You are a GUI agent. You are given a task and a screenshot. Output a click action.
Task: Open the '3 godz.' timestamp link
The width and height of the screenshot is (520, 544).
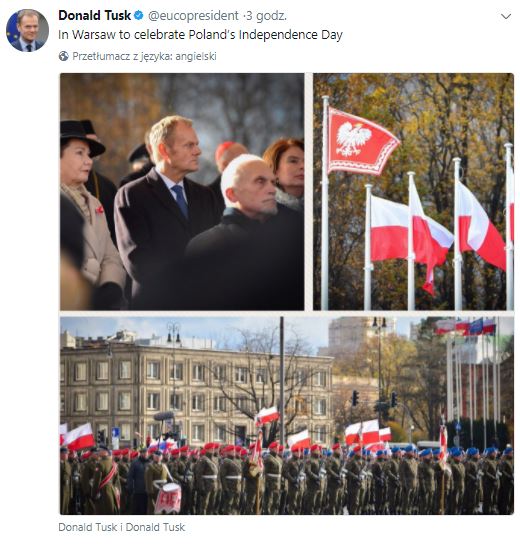(x=267, y=16)
